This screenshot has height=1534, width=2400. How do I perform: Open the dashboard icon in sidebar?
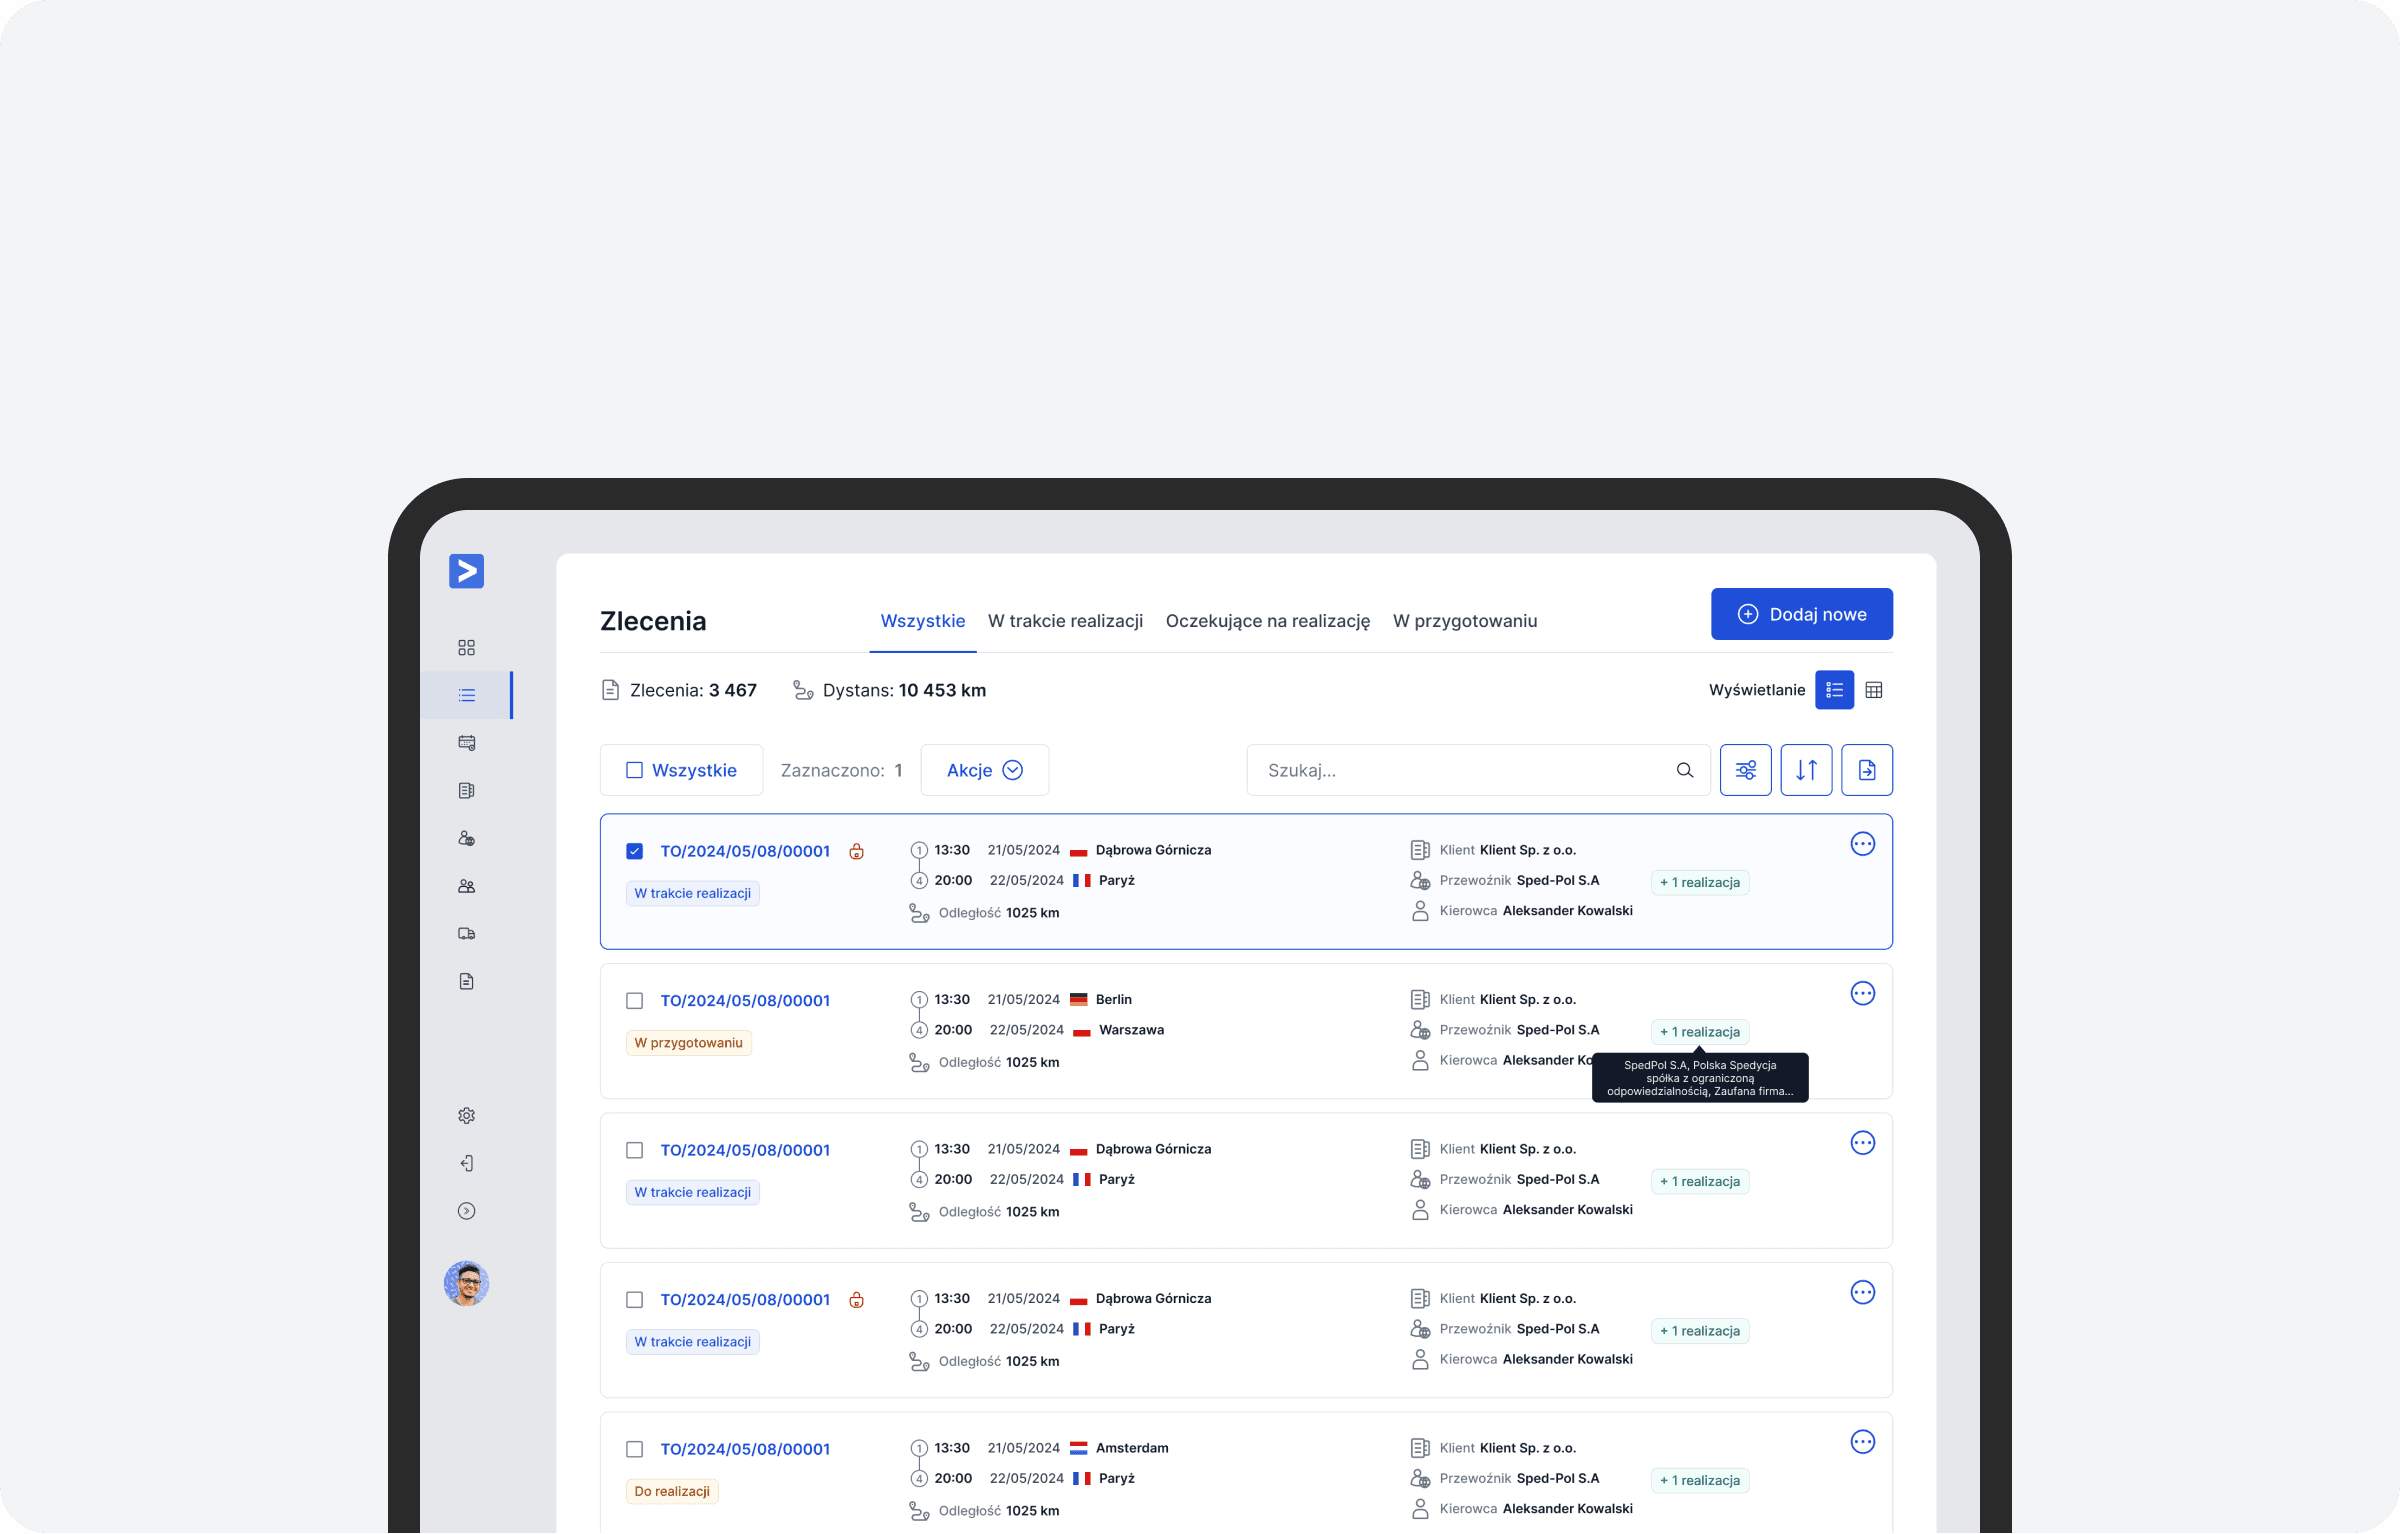[466, 648]
